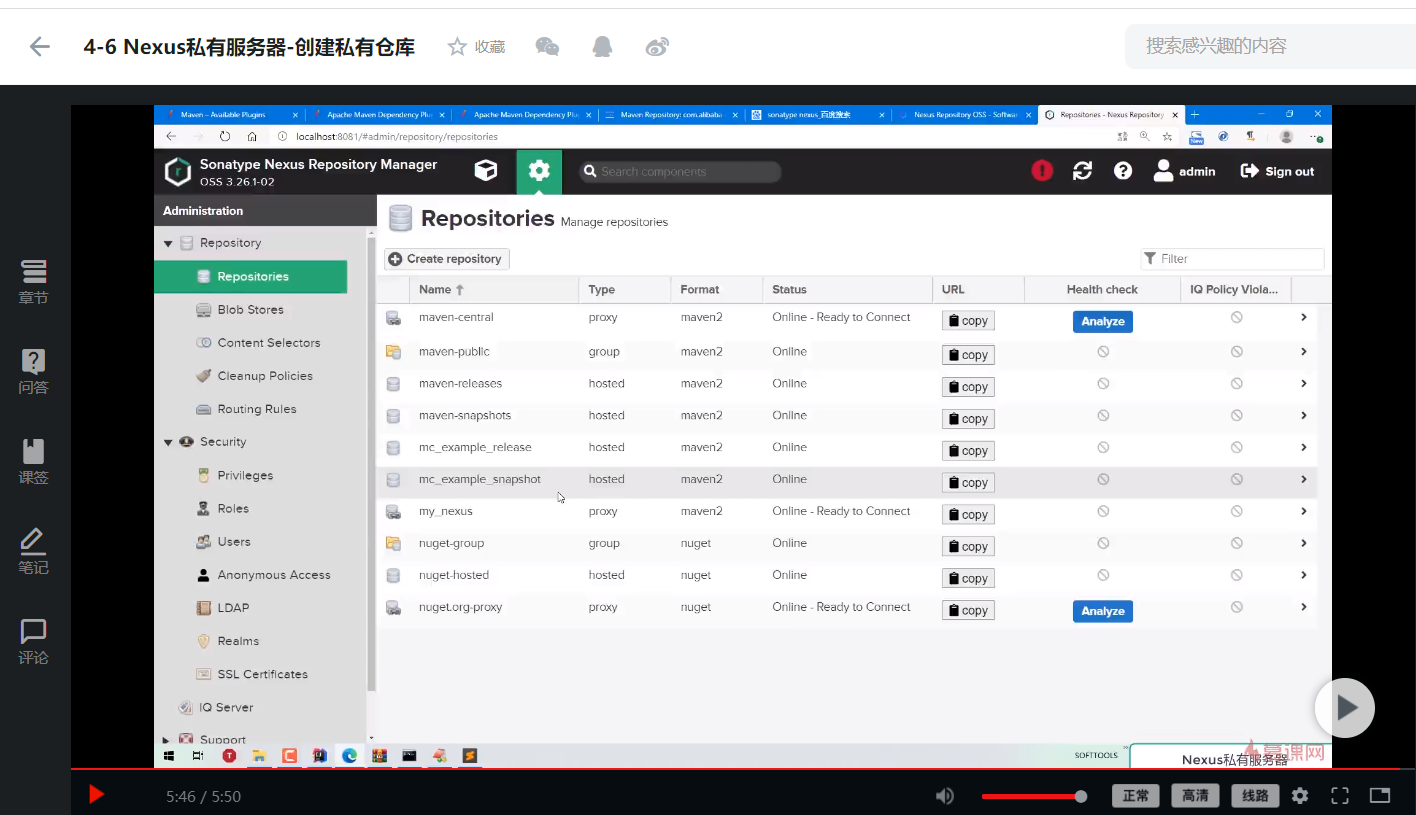Viewport: 1416px width, 815px height.
Task: Open details arrow for mc_example_release row
Action: (1304, 447)
